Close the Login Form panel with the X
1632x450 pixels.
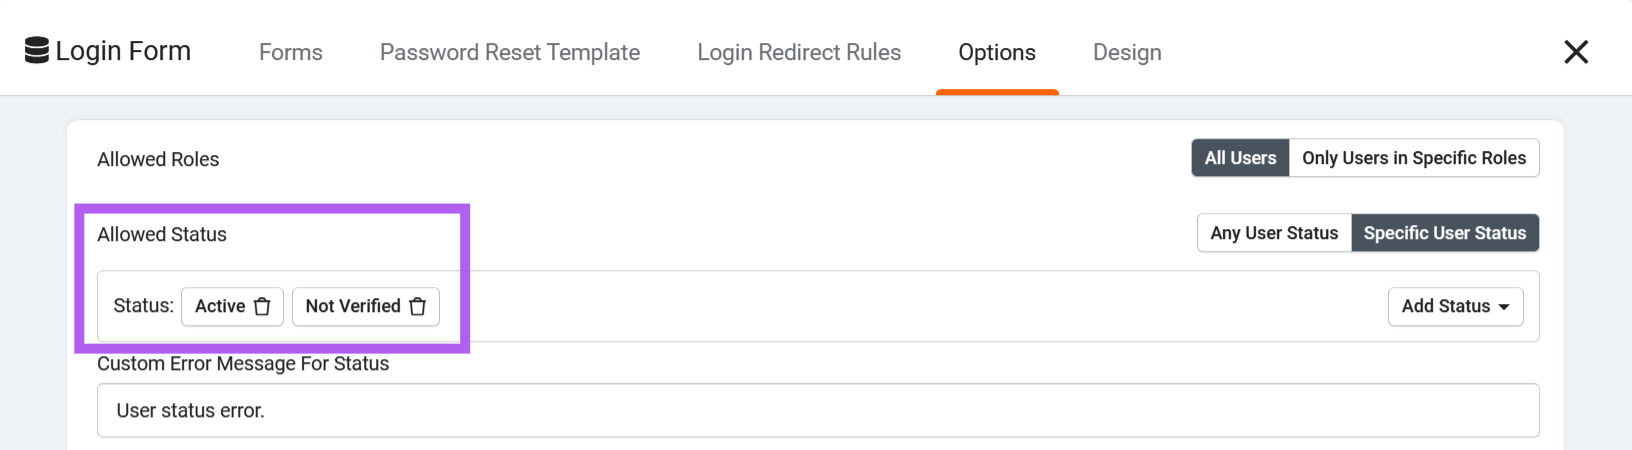click(1576, 52)
